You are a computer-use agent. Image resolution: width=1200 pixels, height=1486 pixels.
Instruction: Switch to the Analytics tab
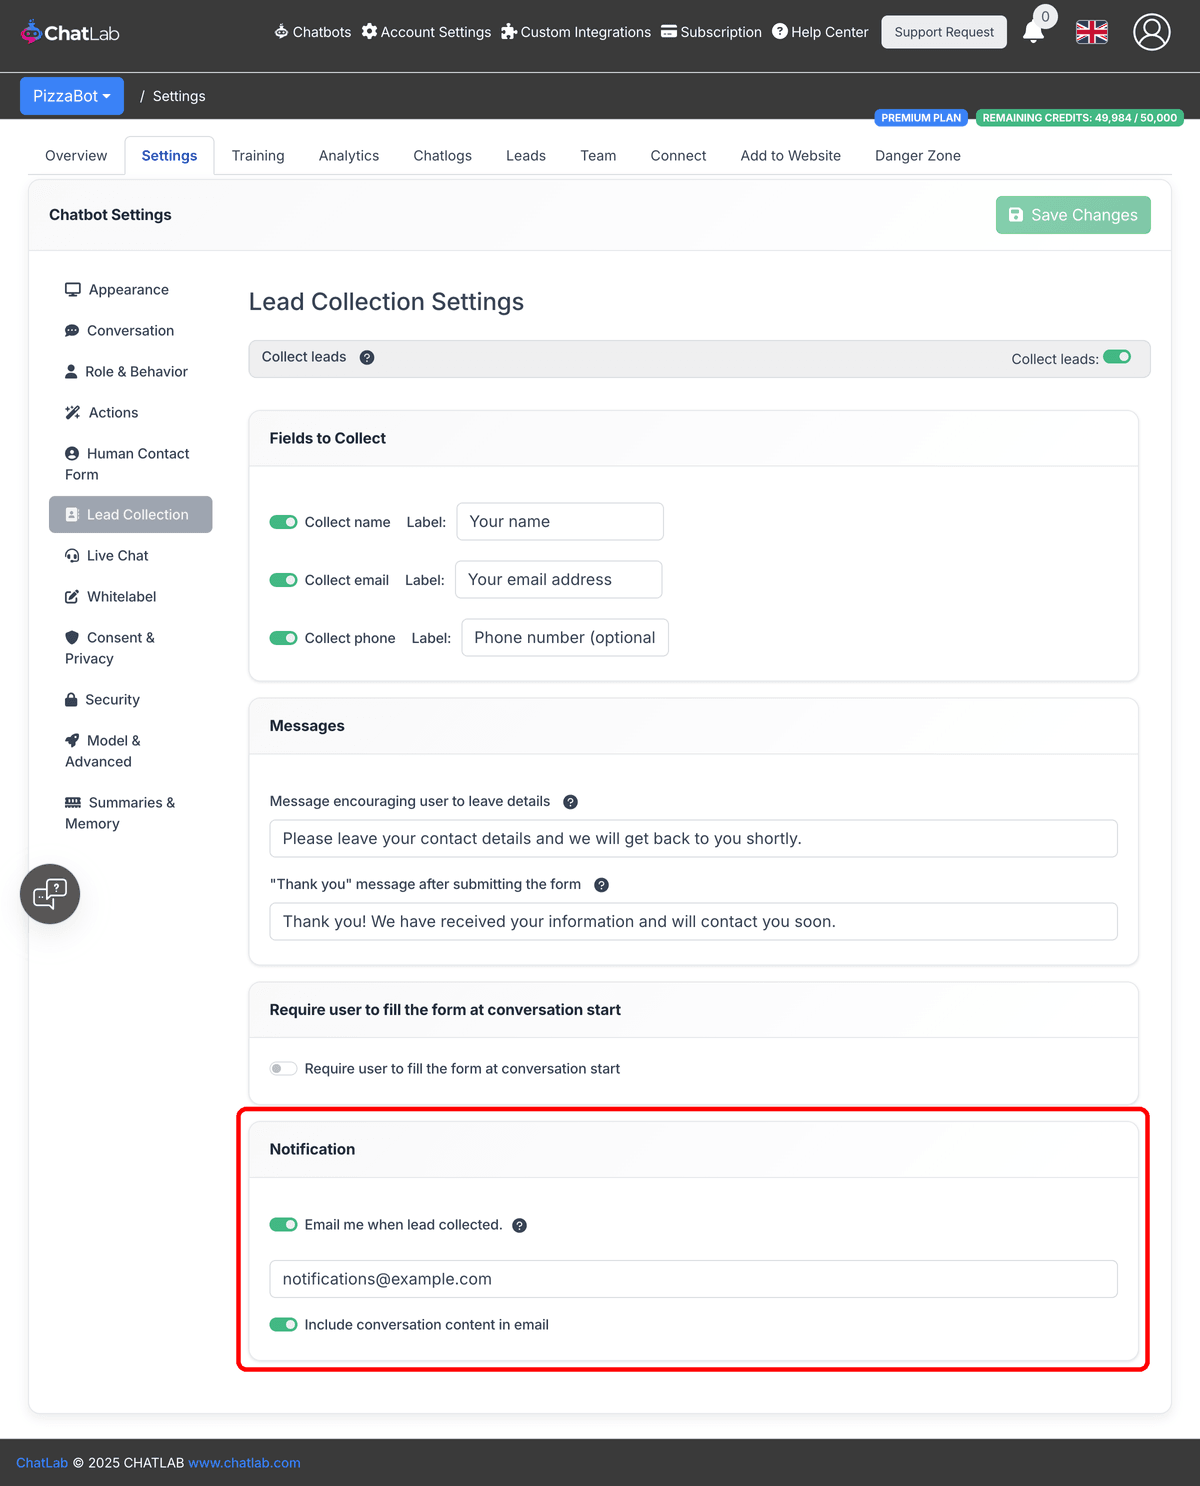pos(349,156)
